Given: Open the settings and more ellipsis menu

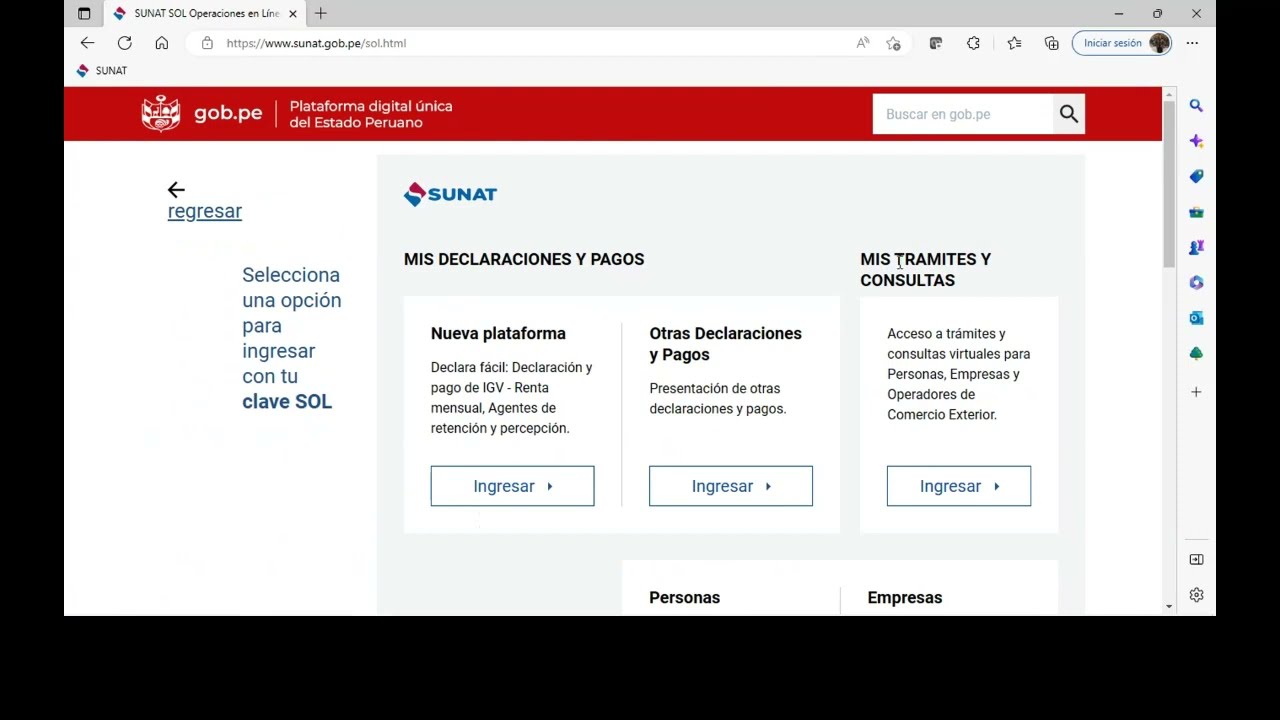Looking at the screenshot, I should [1192, 43].
